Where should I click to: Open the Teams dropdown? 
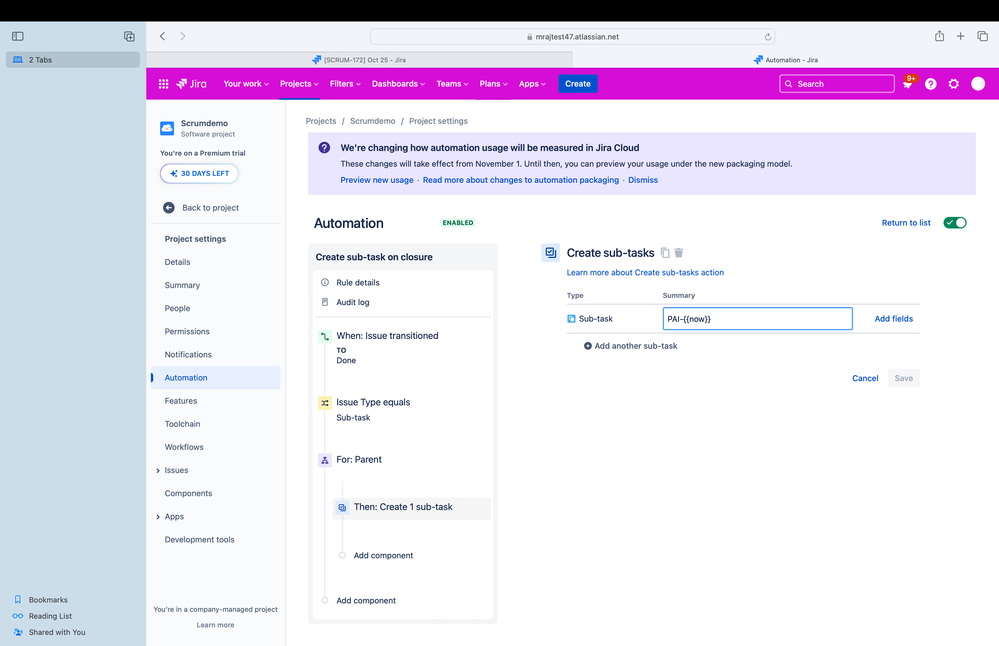pyautogui.click(x=452, y=83)
